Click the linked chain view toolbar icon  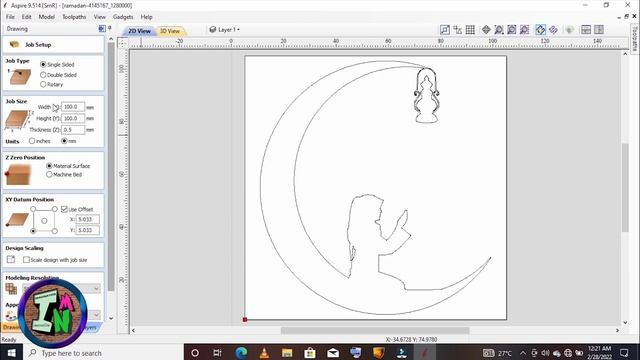(553, 30)
